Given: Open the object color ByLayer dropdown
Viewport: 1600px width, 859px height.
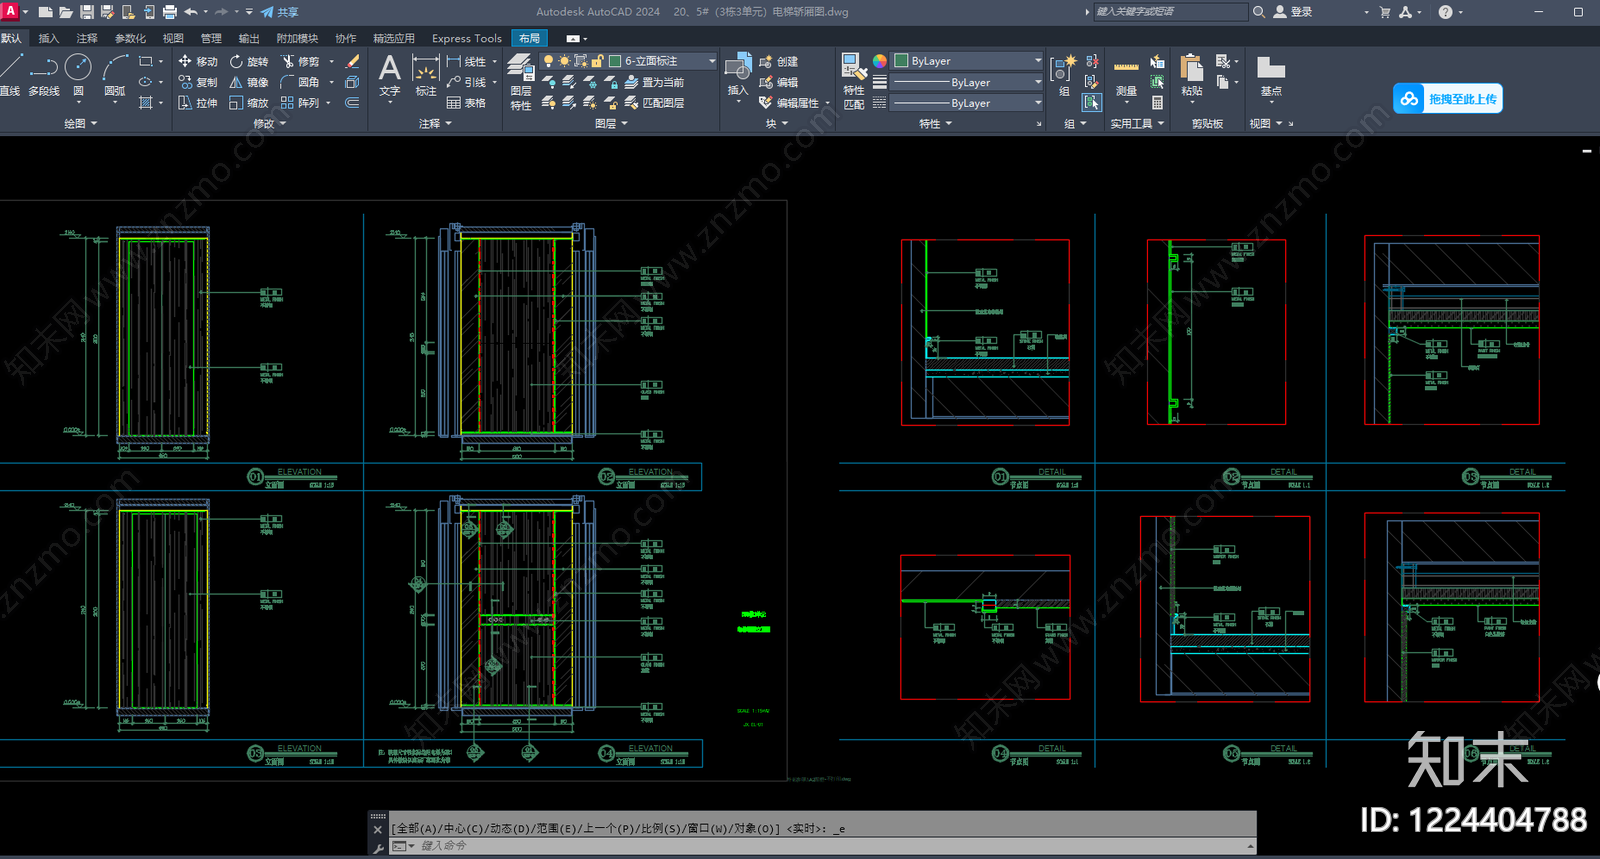Looking at the screenshot, I should (967, 61).
